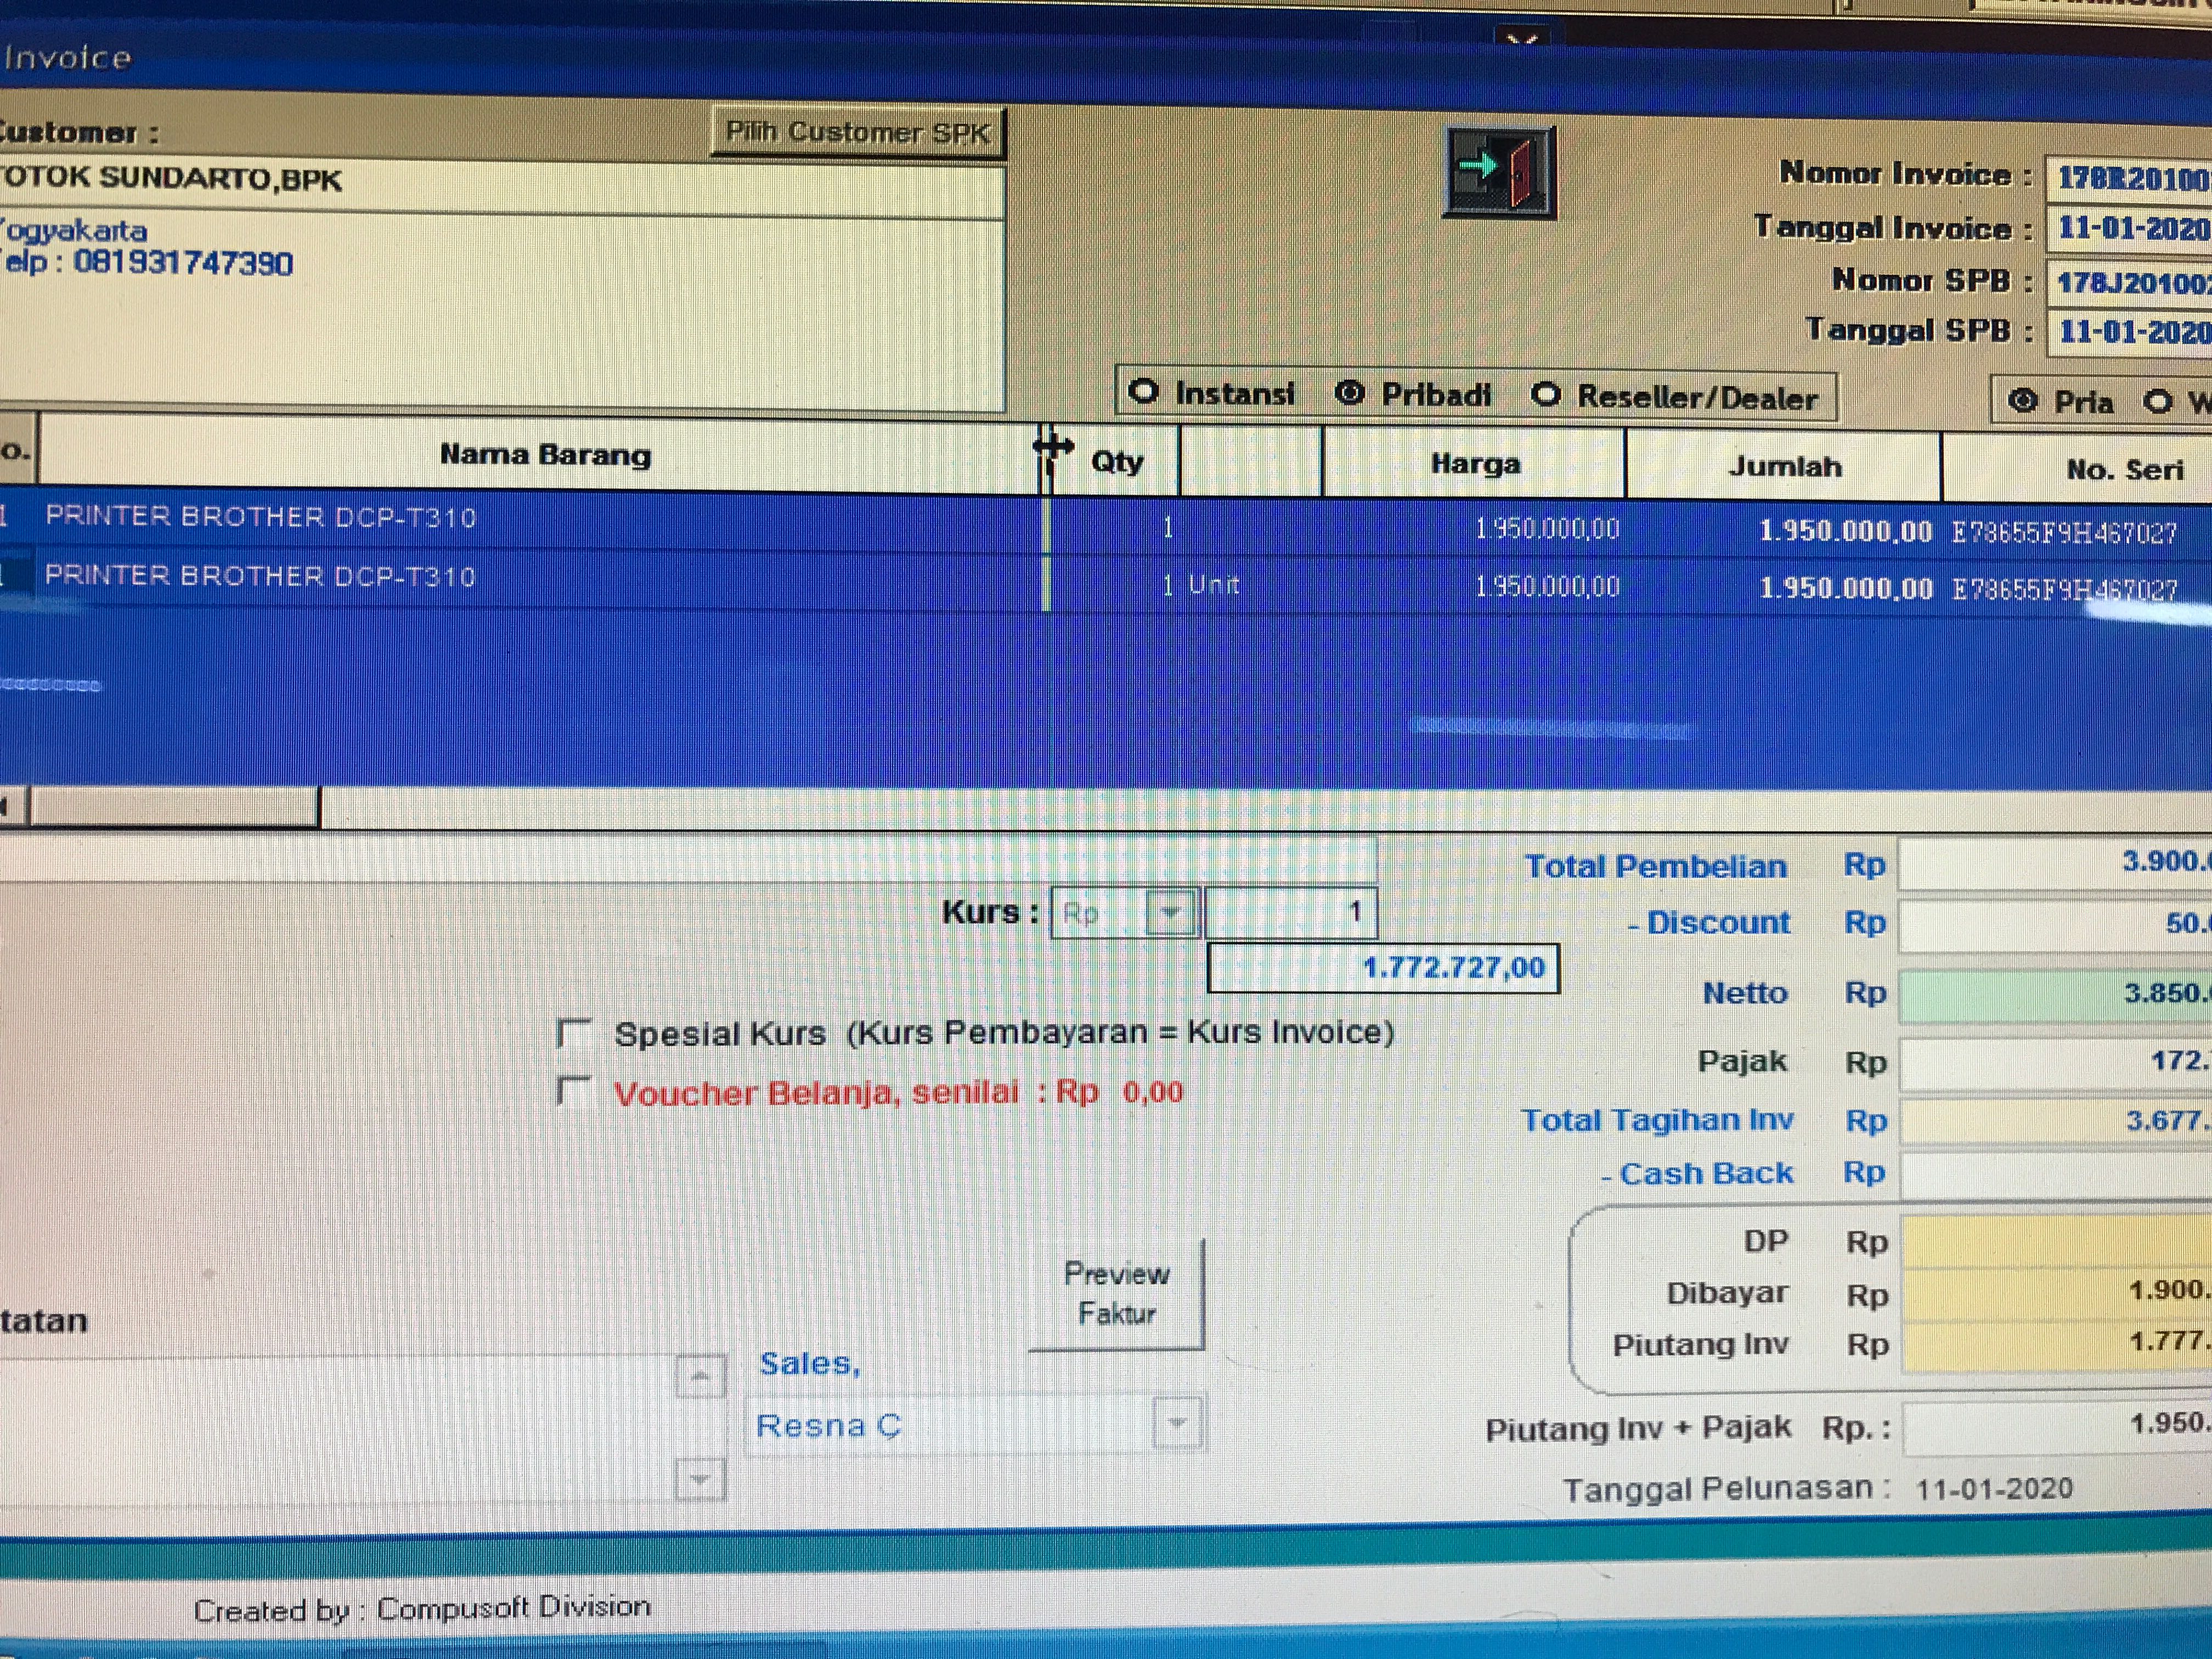Click the horizontal scrollbar thumb under the table
Viewport: 2212px width, 1659px height.
coord(173,806)
